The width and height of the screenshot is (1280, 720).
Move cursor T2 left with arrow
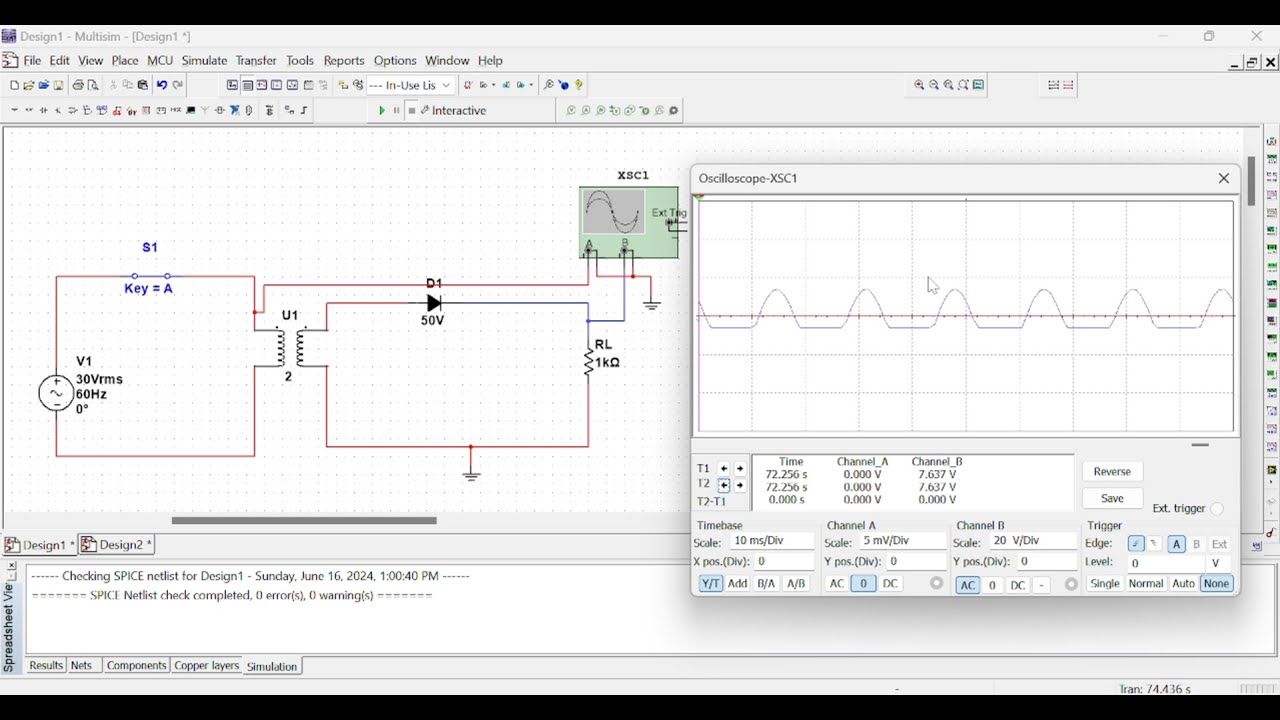724,485
